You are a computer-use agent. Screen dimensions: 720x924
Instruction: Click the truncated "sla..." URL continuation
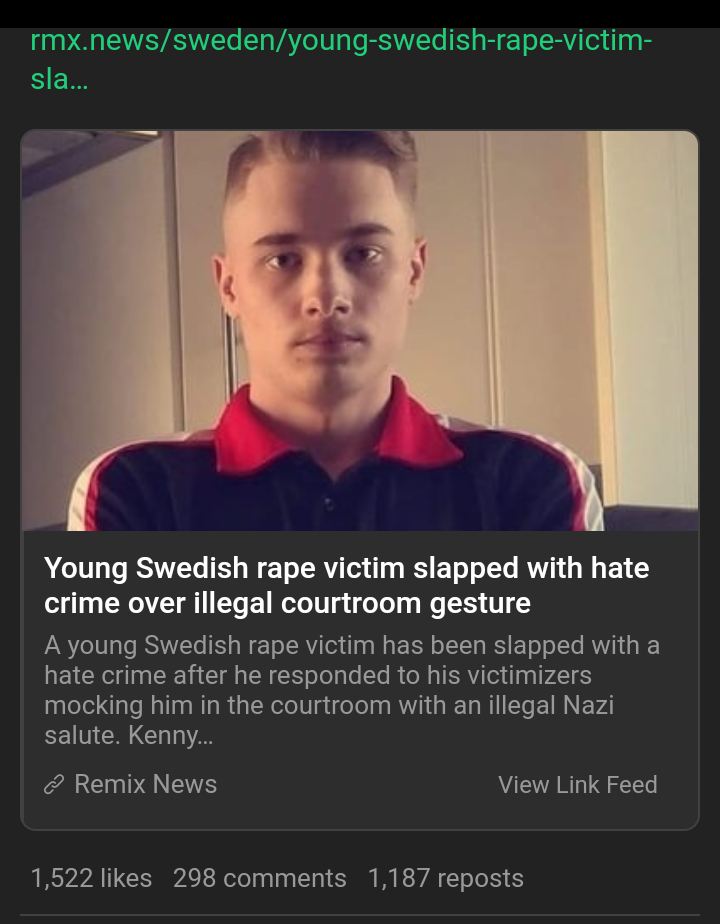[x=59, y=79]
